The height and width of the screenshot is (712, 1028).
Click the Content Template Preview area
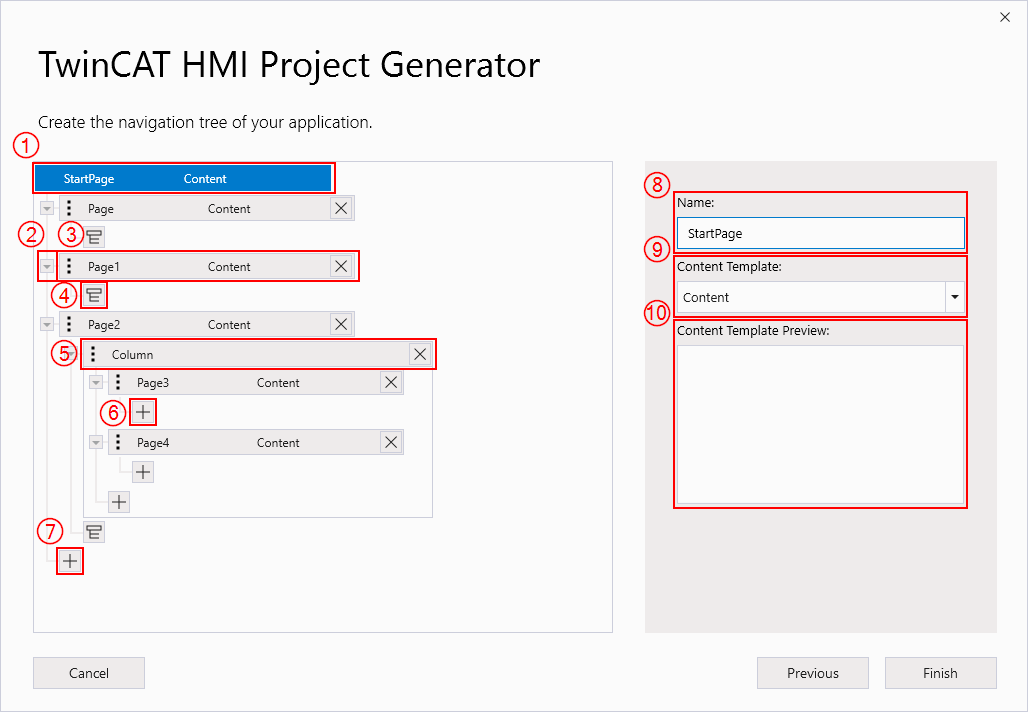tap(820, 424)
